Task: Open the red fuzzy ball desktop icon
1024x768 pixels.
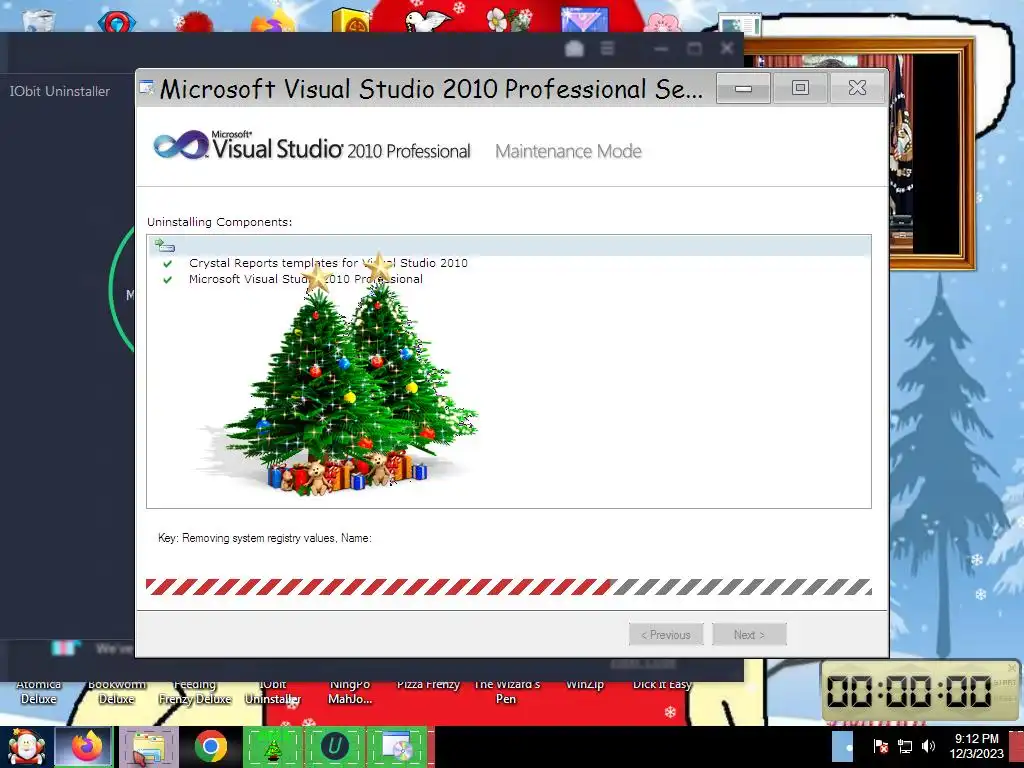Action: pos(195,22)
